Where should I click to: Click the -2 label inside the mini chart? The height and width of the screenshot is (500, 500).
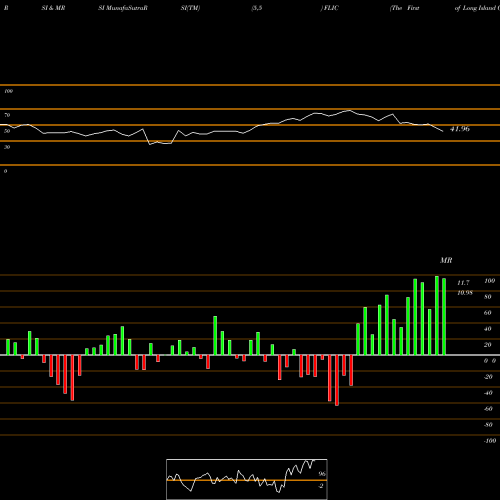pos(320,486)
